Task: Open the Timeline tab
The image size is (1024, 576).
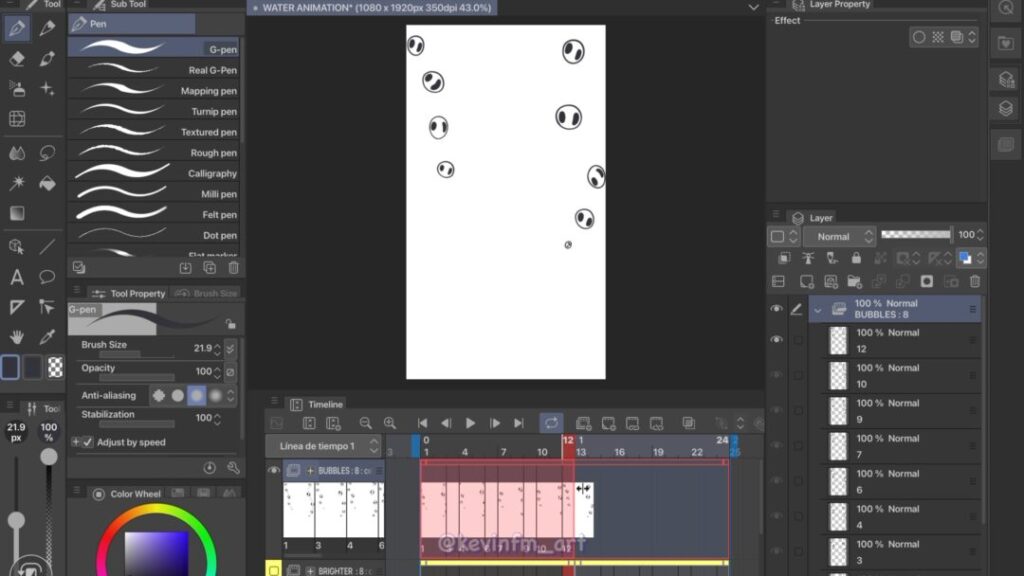Action: [317, 404]
